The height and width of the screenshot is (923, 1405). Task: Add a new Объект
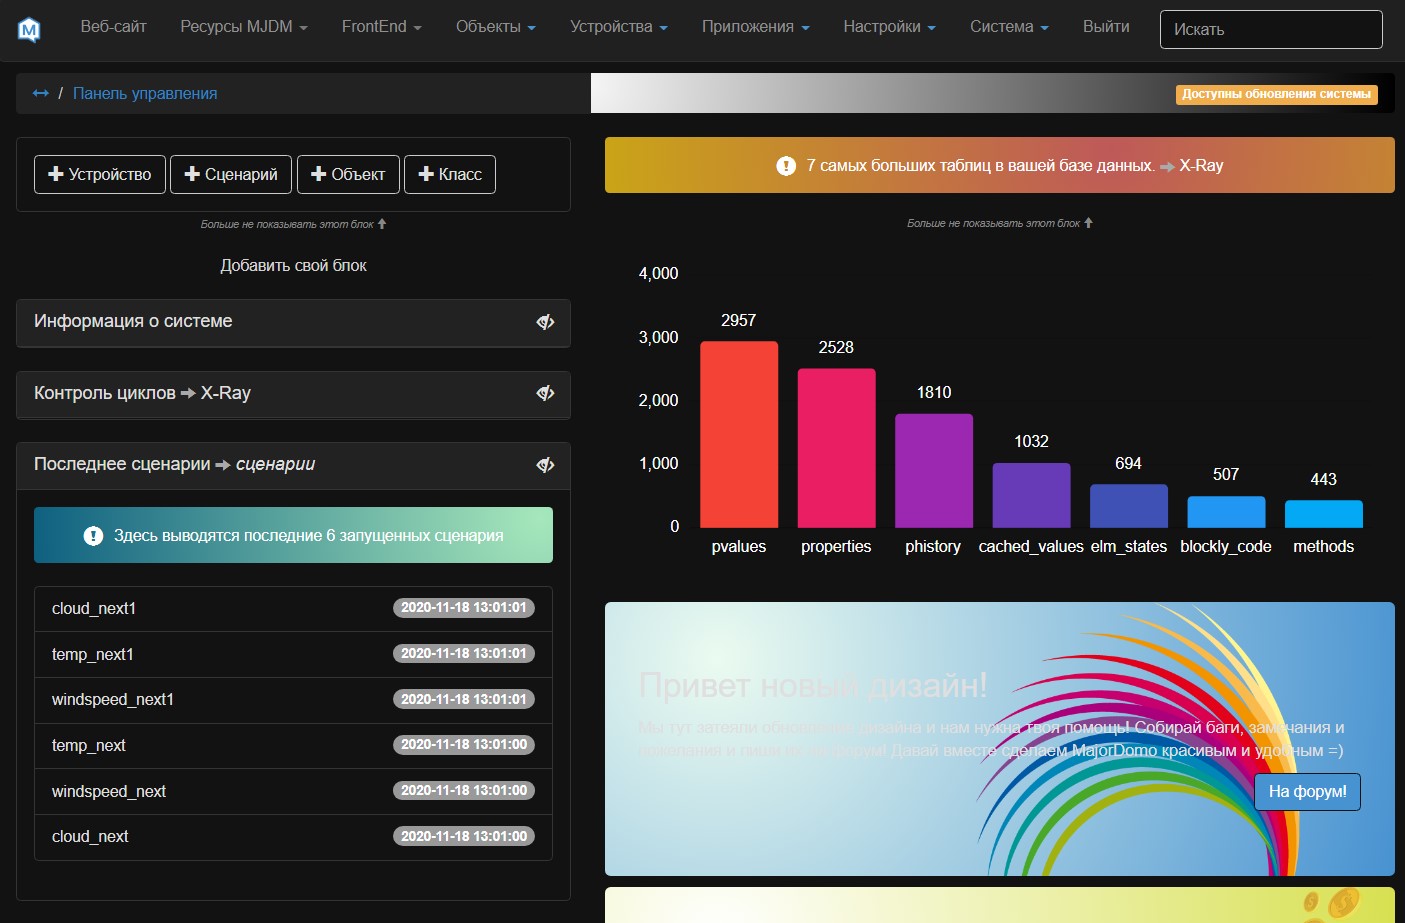coord(348,174)
